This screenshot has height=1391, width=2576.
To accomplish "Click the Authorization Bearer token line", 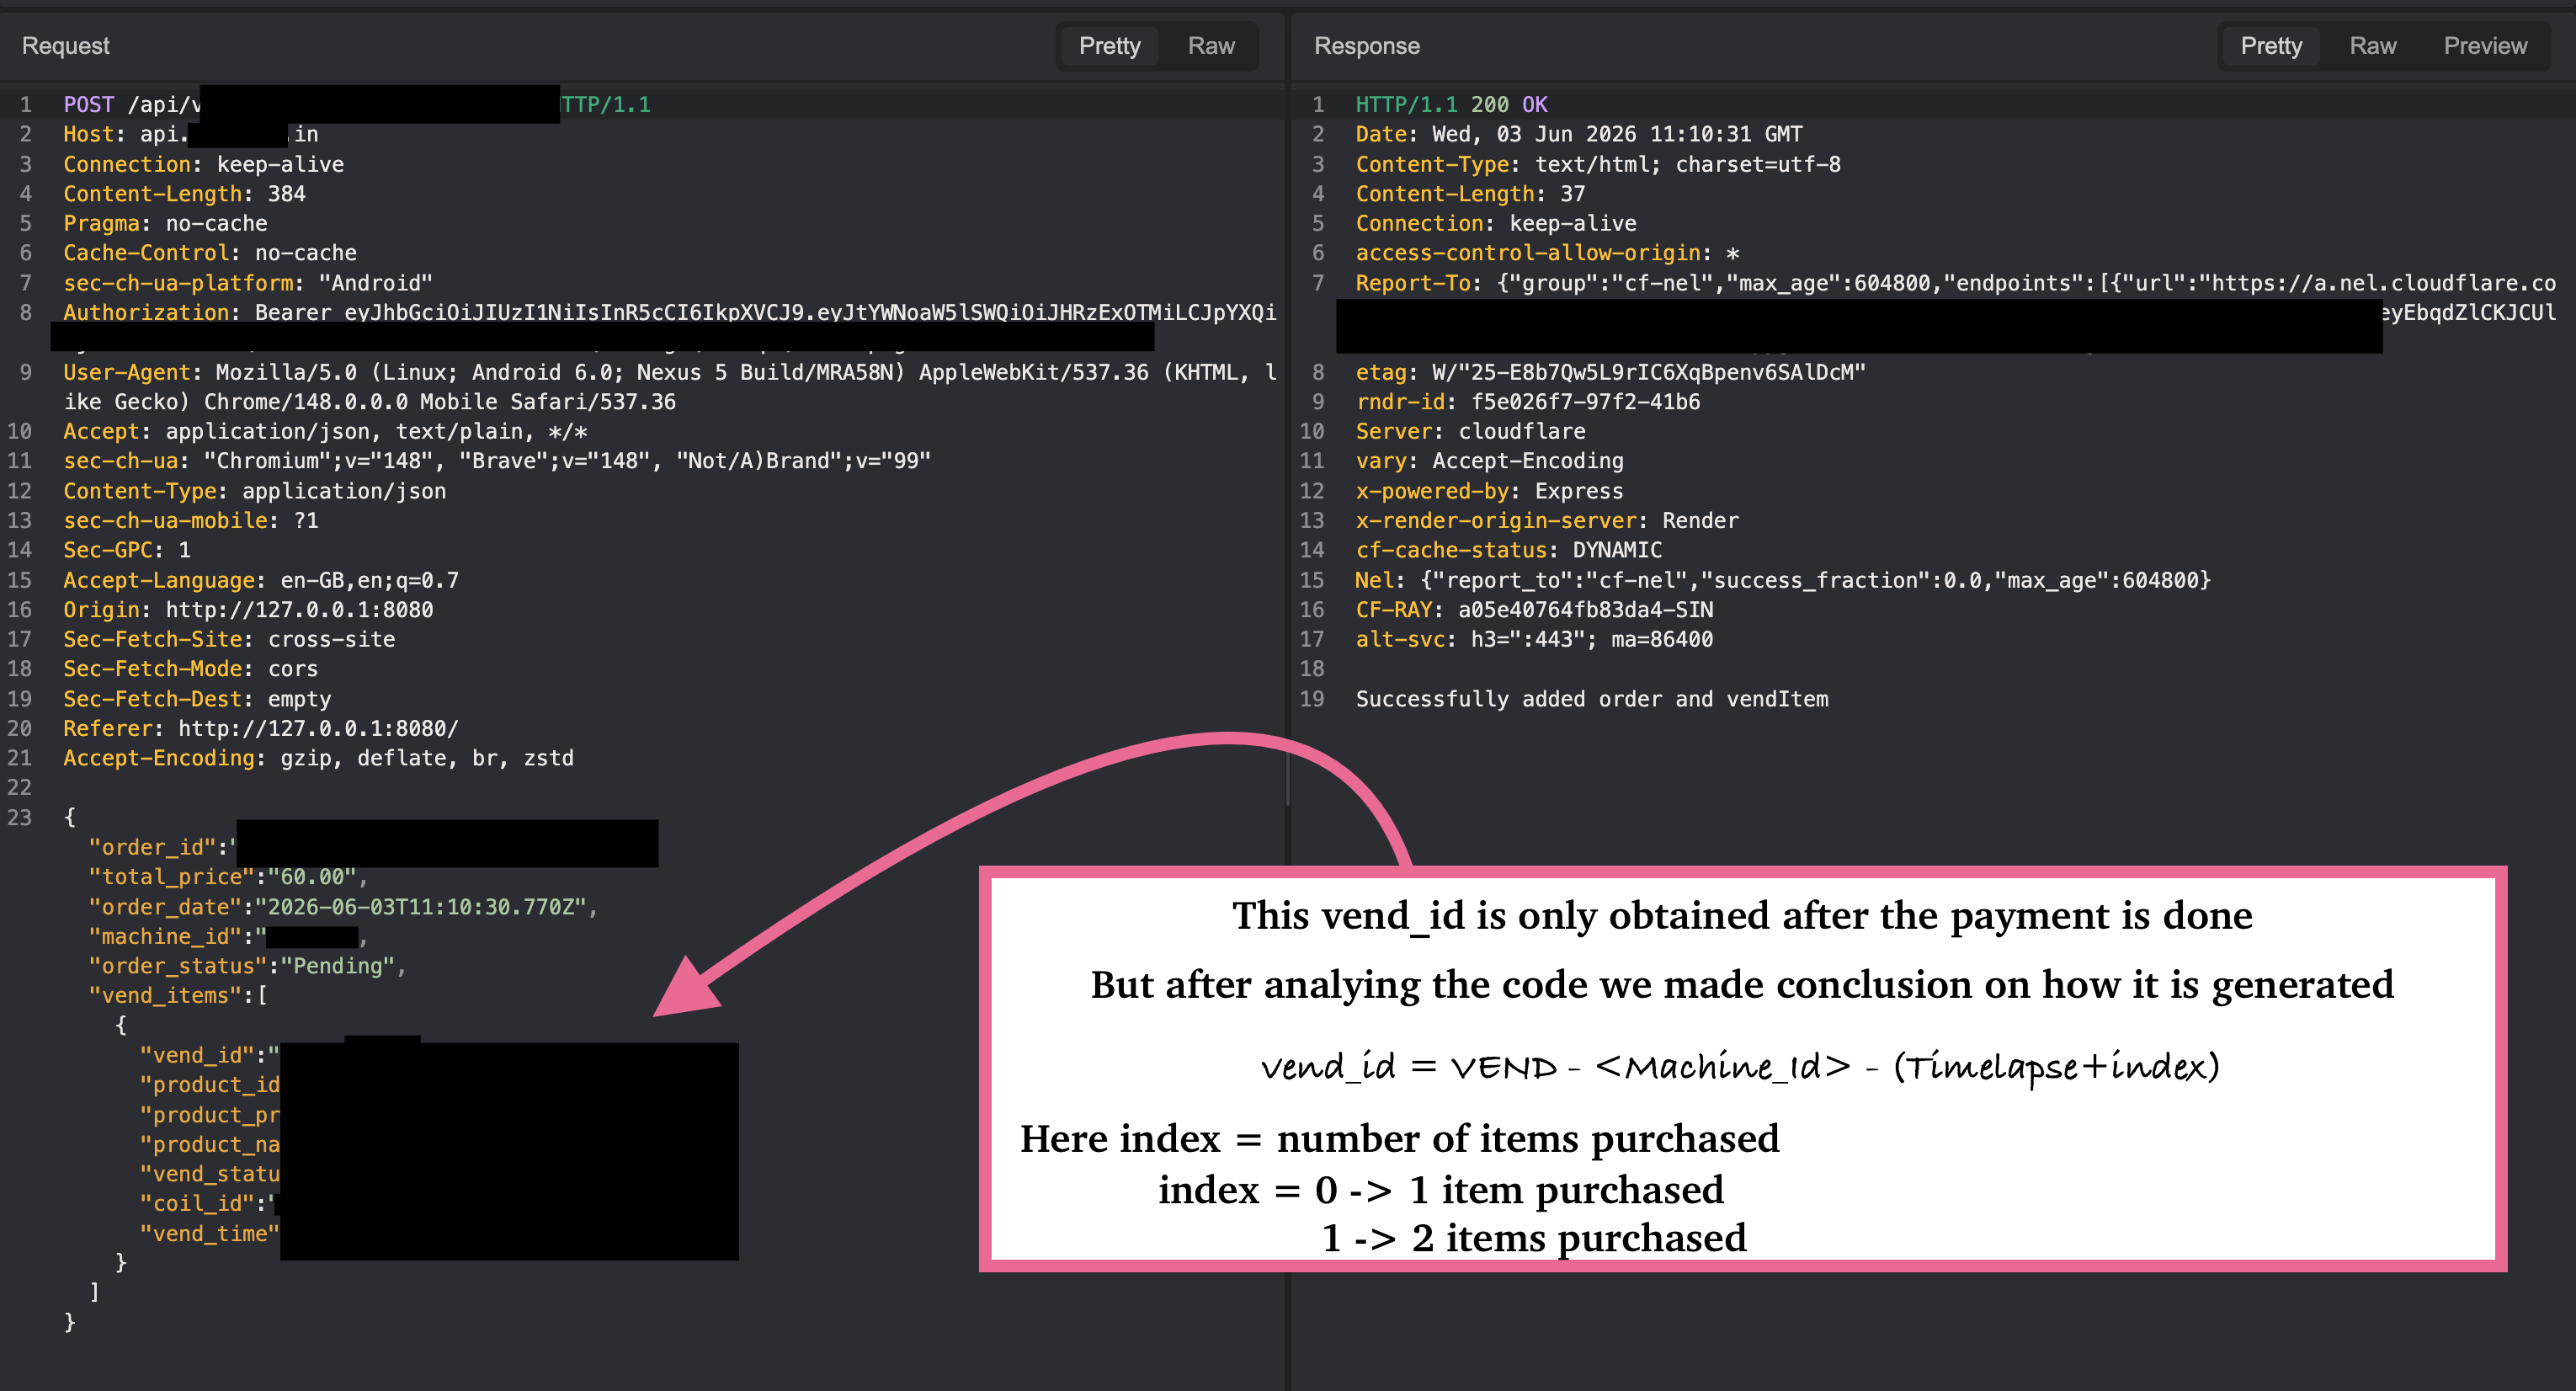I will pyautogui.click(x=670, y=313).
